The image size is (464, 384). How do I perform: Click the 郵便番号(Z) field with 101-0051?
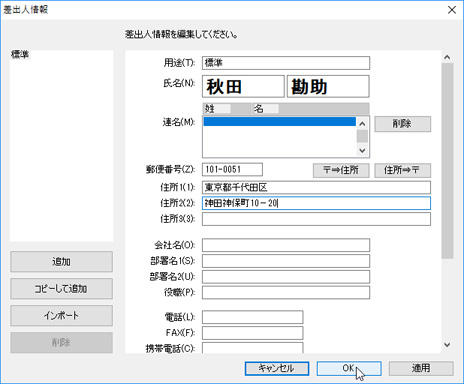pos(232,169)
